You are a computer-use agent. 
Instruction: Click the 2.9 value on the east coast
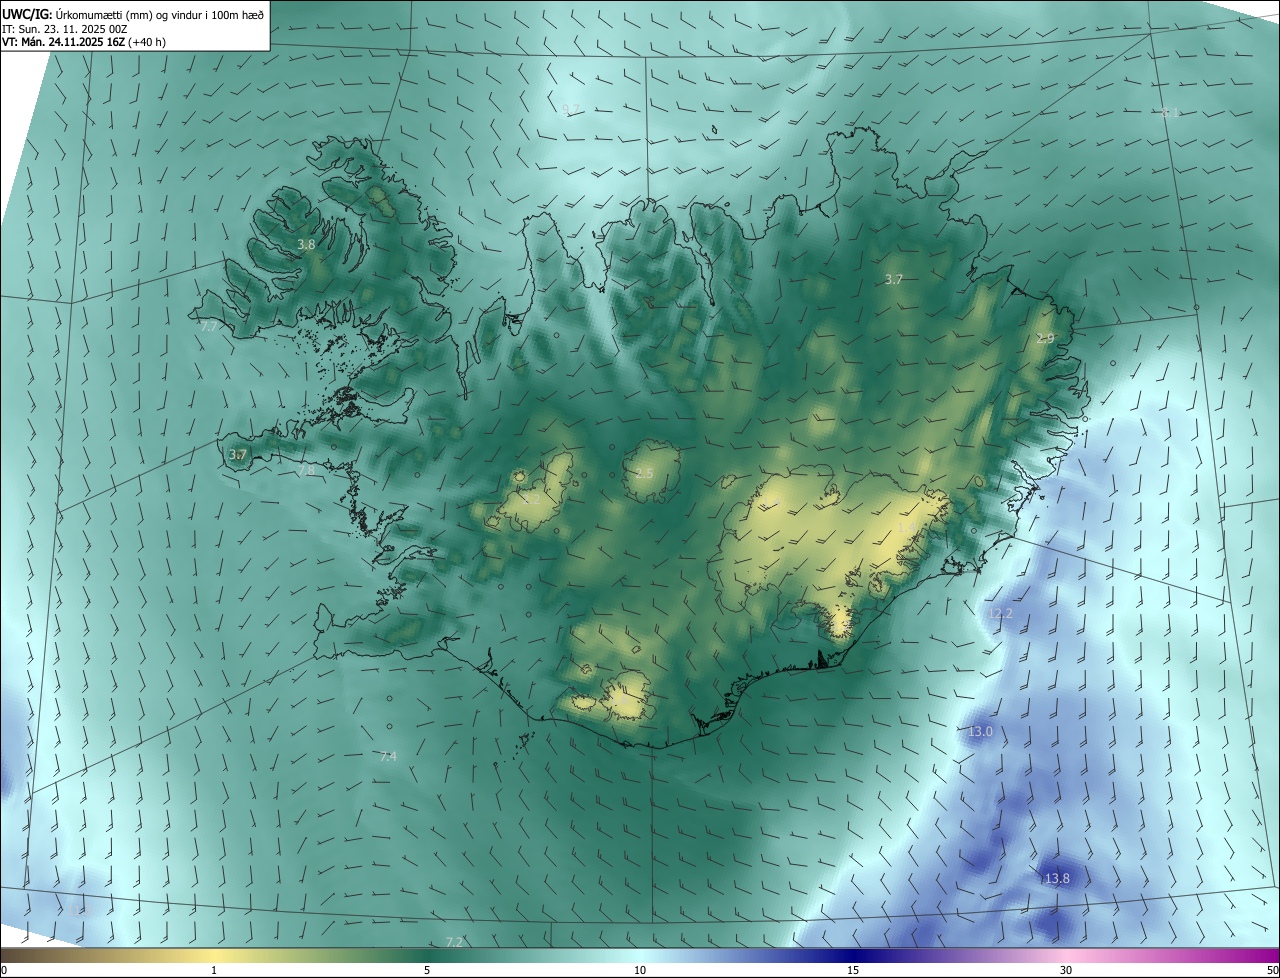coord(1045,339)
